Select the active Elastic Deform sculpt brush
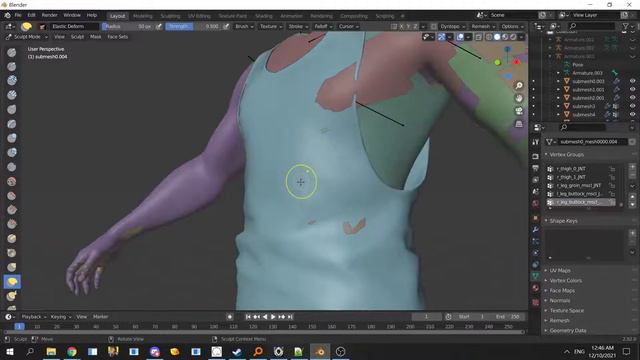Viewport: 640px width, 360px height. click(x=12, y=282)
